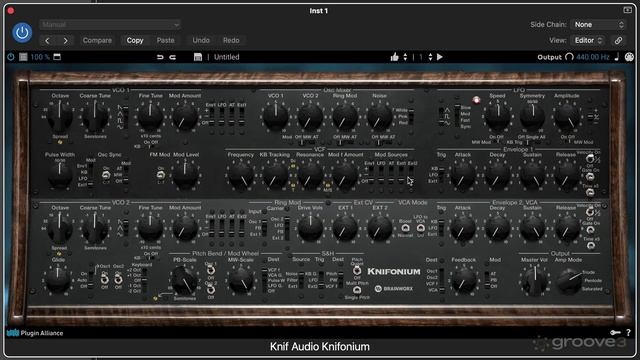
Task: Click the expand icon in the title bar corner
Action: (628, 10)
